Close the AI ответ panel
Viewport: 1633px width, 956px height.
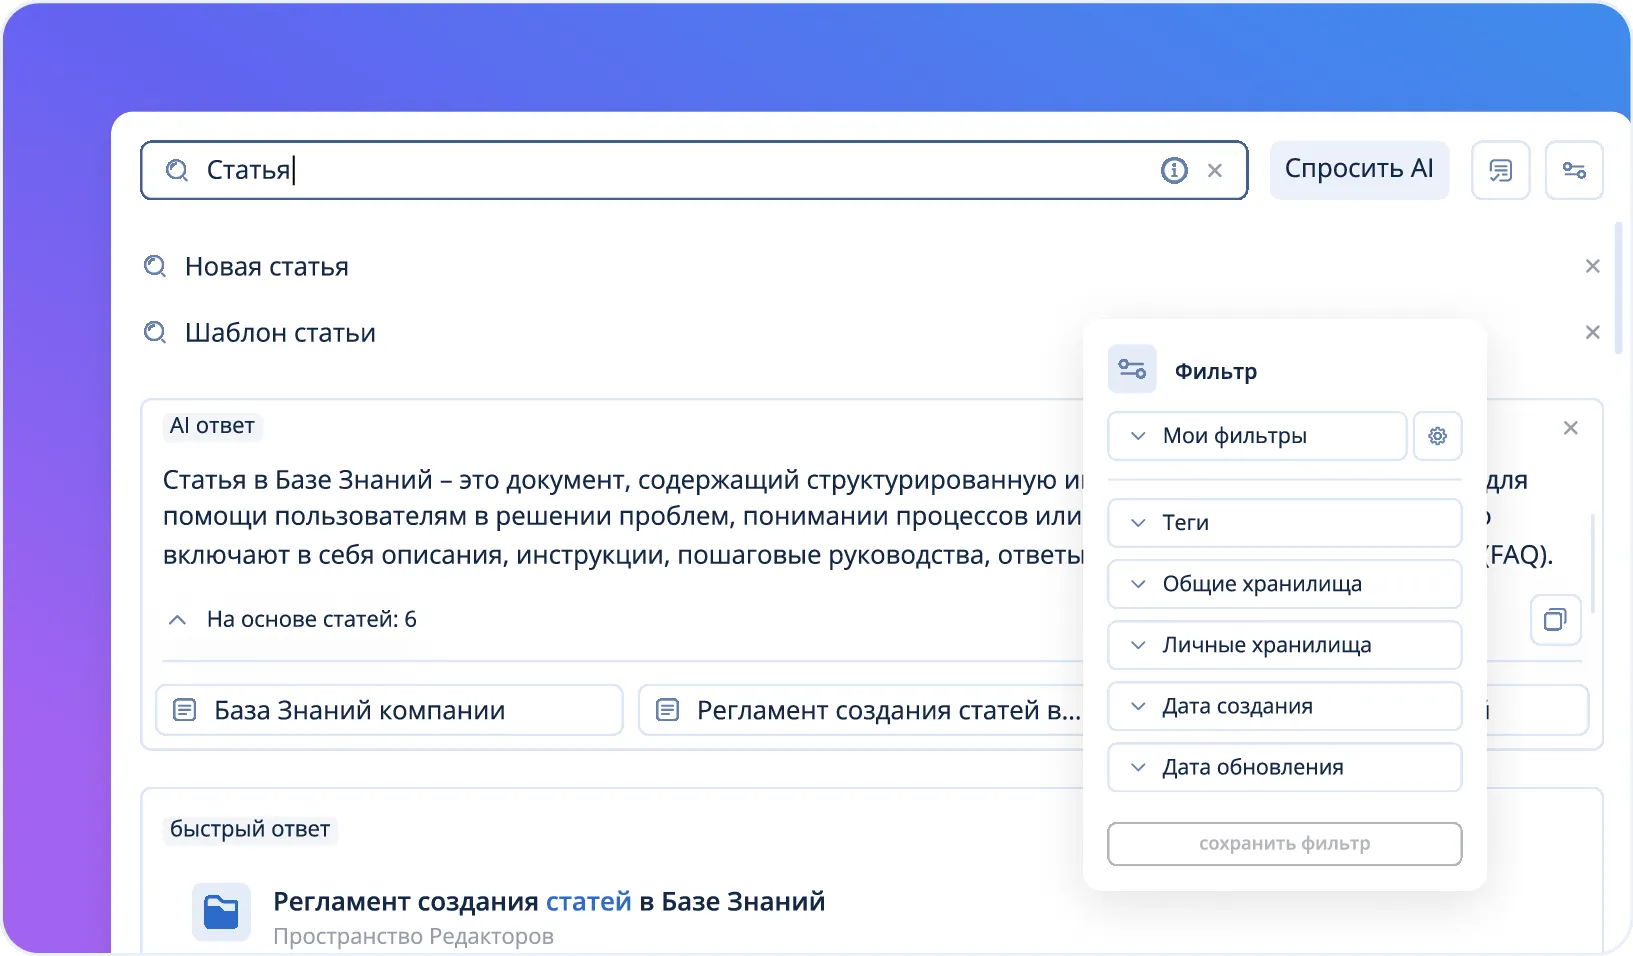(1570, 428)
